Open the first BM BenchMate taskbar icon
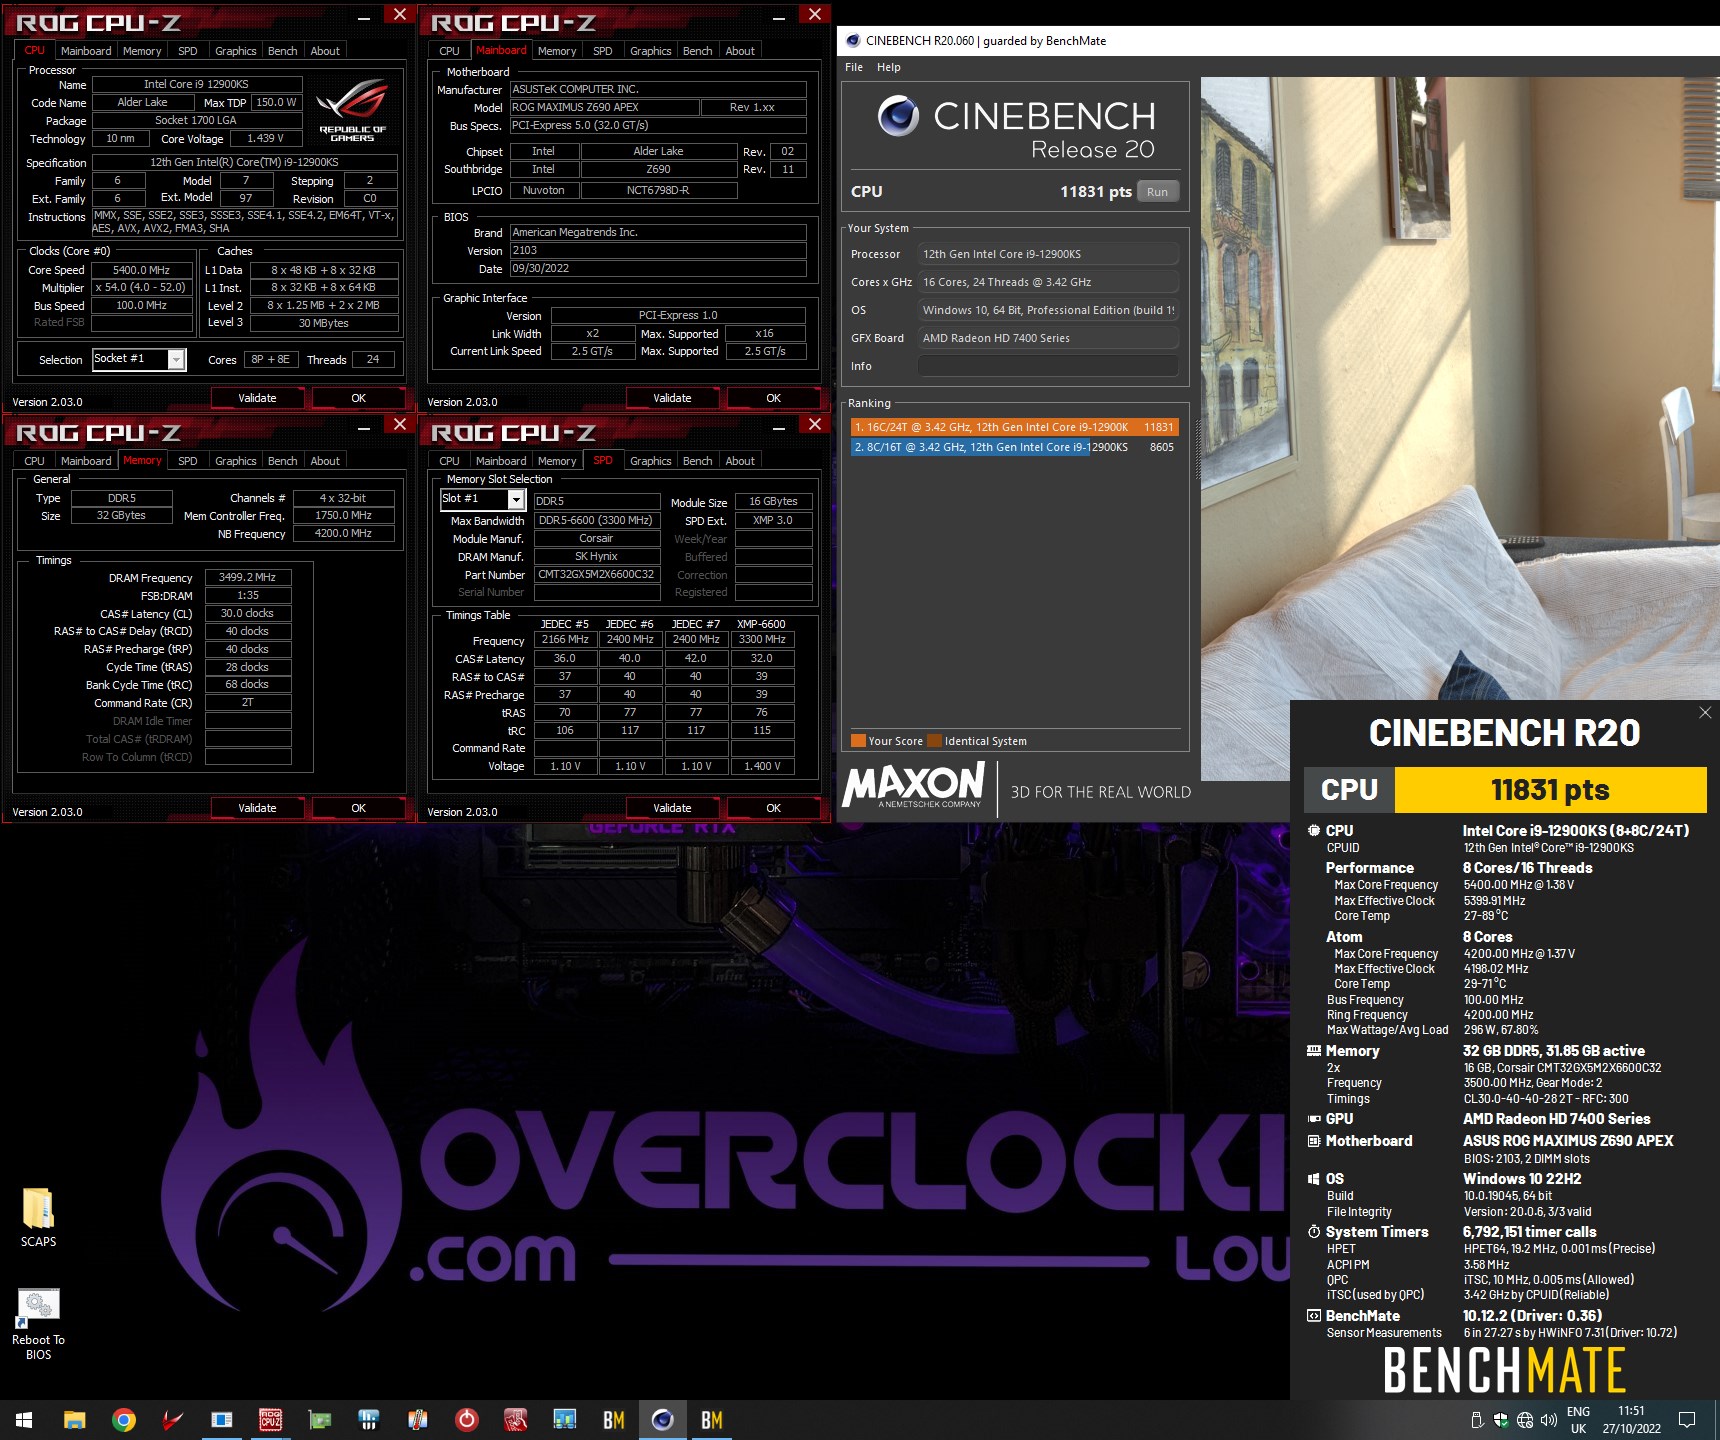This screenshot has height=1440, width=1720. (x=614, y=1420)
